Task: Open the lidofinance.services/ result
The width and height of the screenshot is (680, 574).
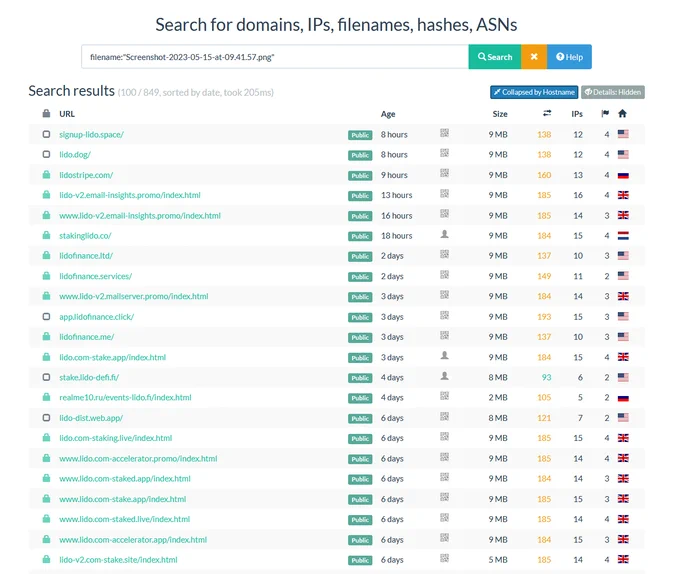Action: (96, 276)
